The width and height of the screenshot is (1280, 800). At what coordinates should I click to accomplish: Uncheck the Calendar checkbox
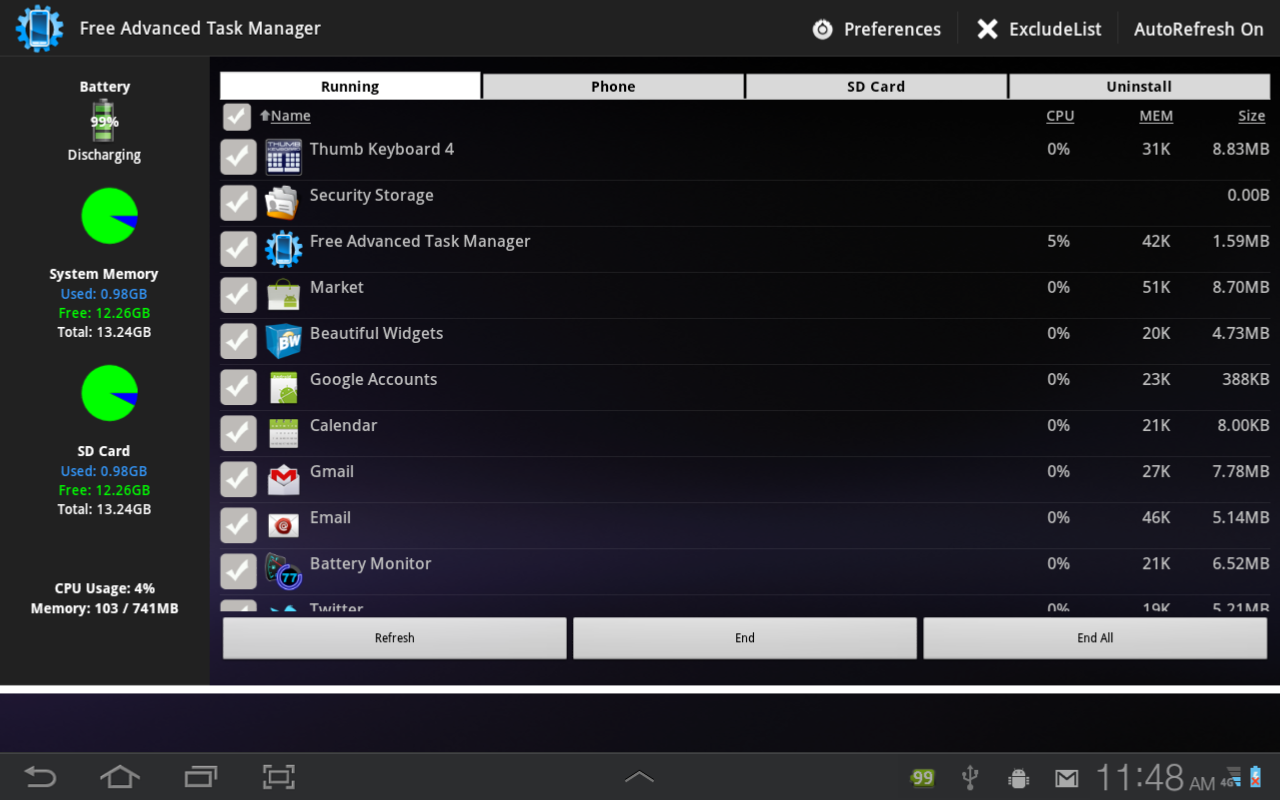pyautogui.click(x=238, y=433)
